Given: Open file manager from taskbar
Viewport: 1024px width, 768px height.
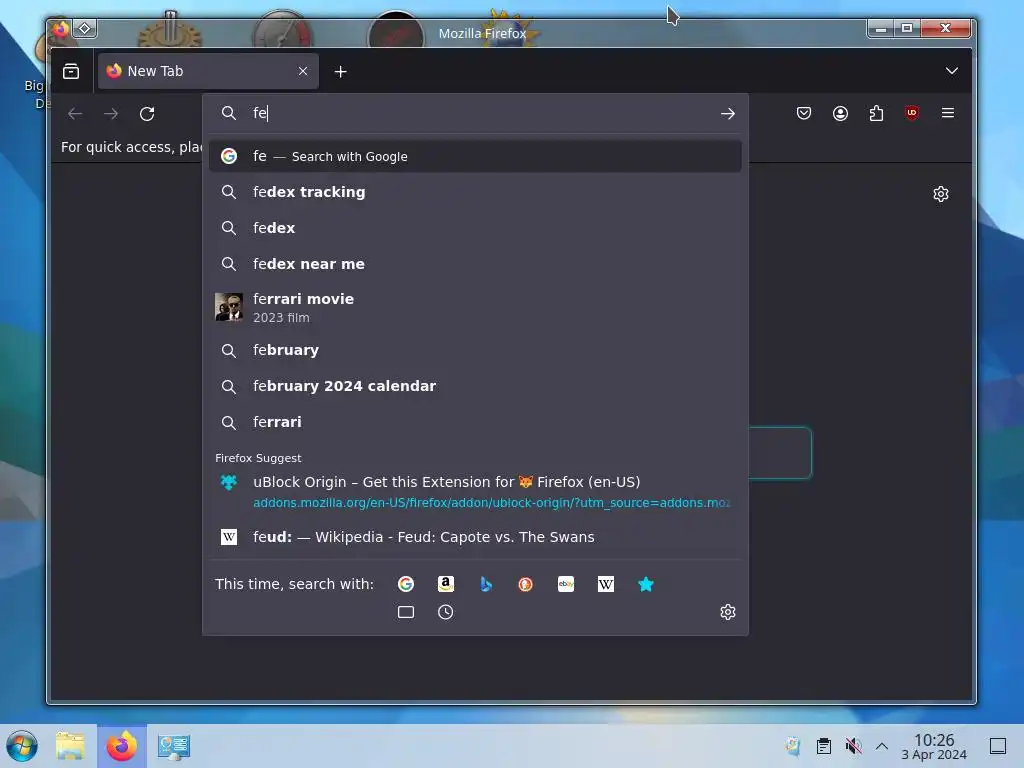Looking at the screenshot, I should pyautogui.click(x=70, y=746).
